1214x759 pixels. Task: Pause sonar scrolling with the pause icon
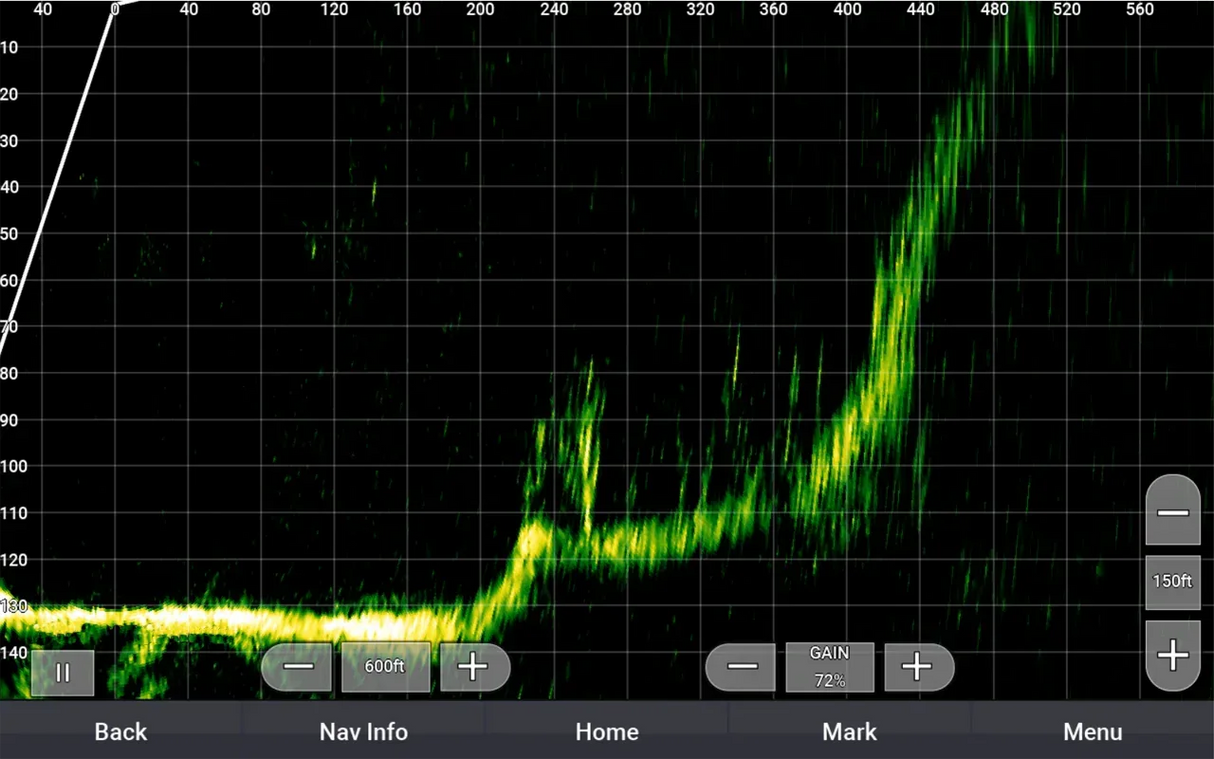tap(64, 671)
